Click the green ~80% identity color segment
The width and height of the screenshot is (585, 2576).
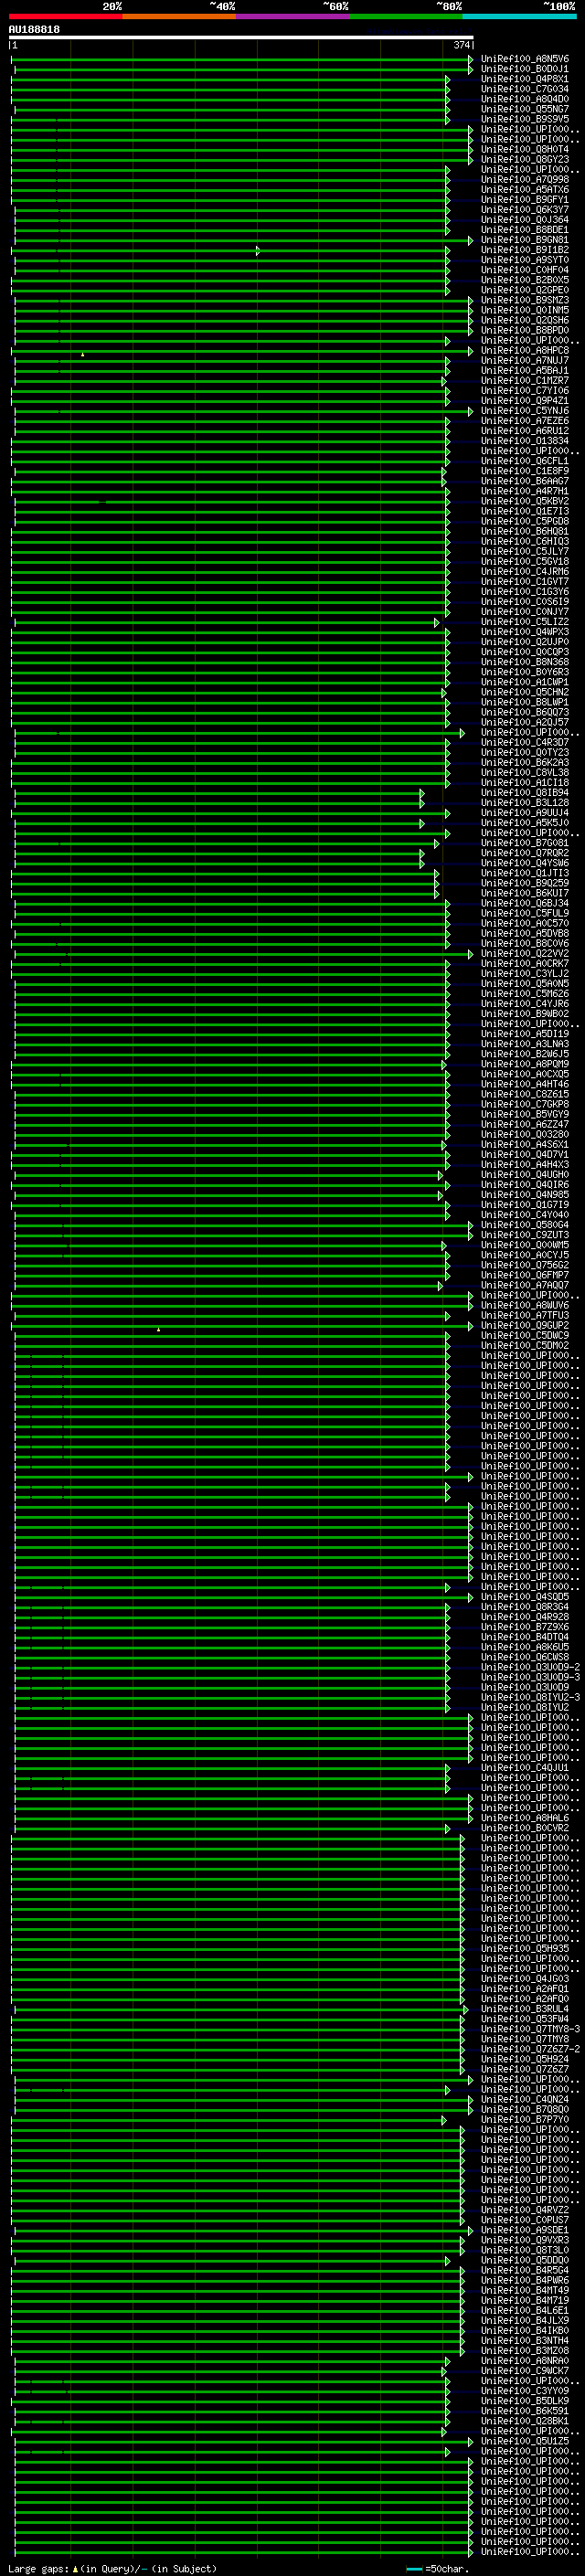tap(406, 17)
